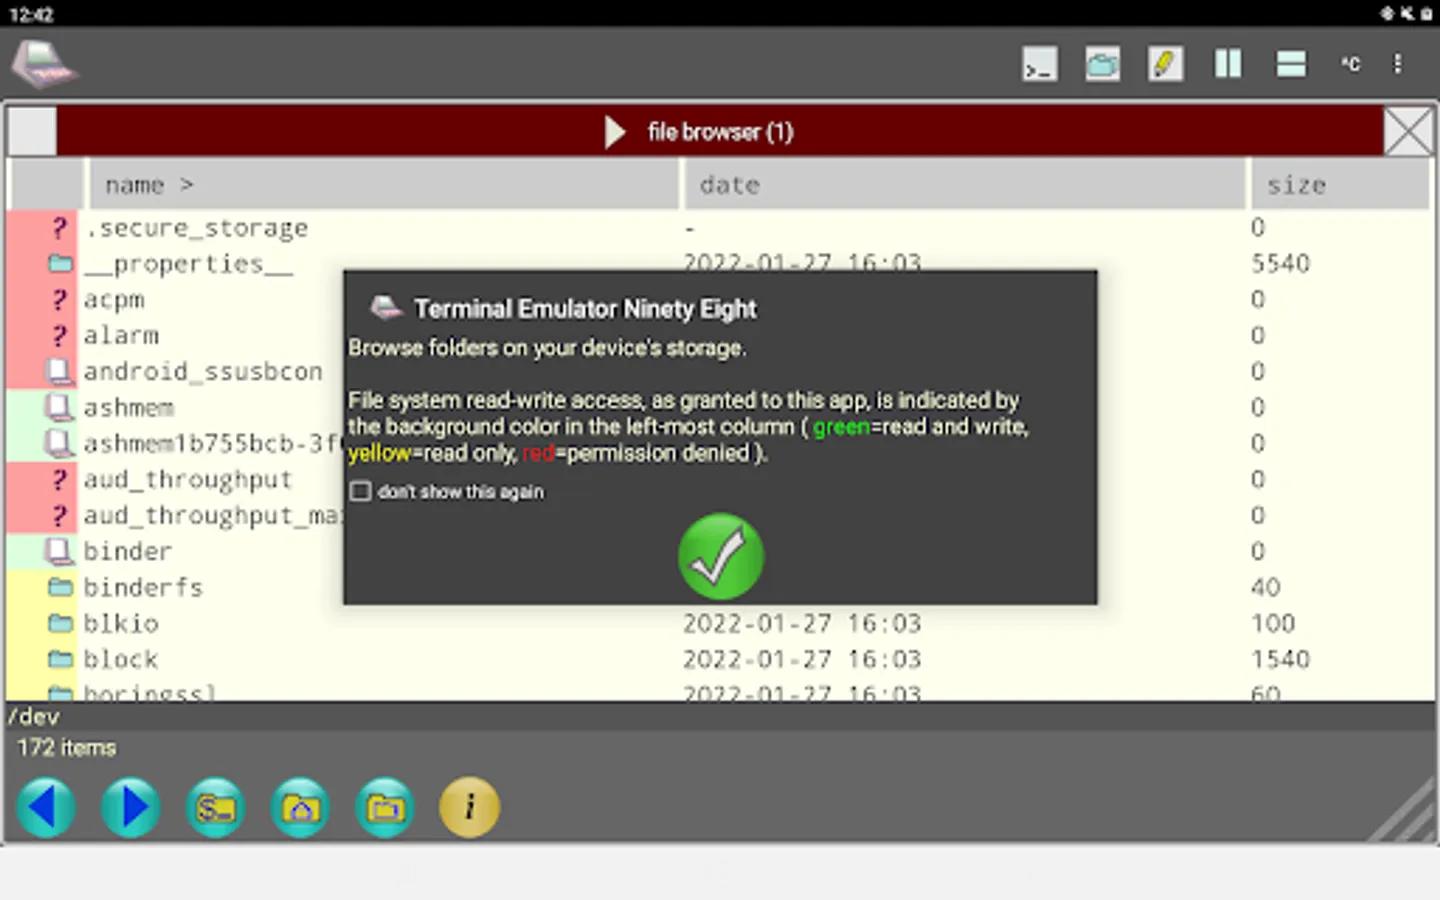Tap the ^C control key button

tap(1351, 65)
